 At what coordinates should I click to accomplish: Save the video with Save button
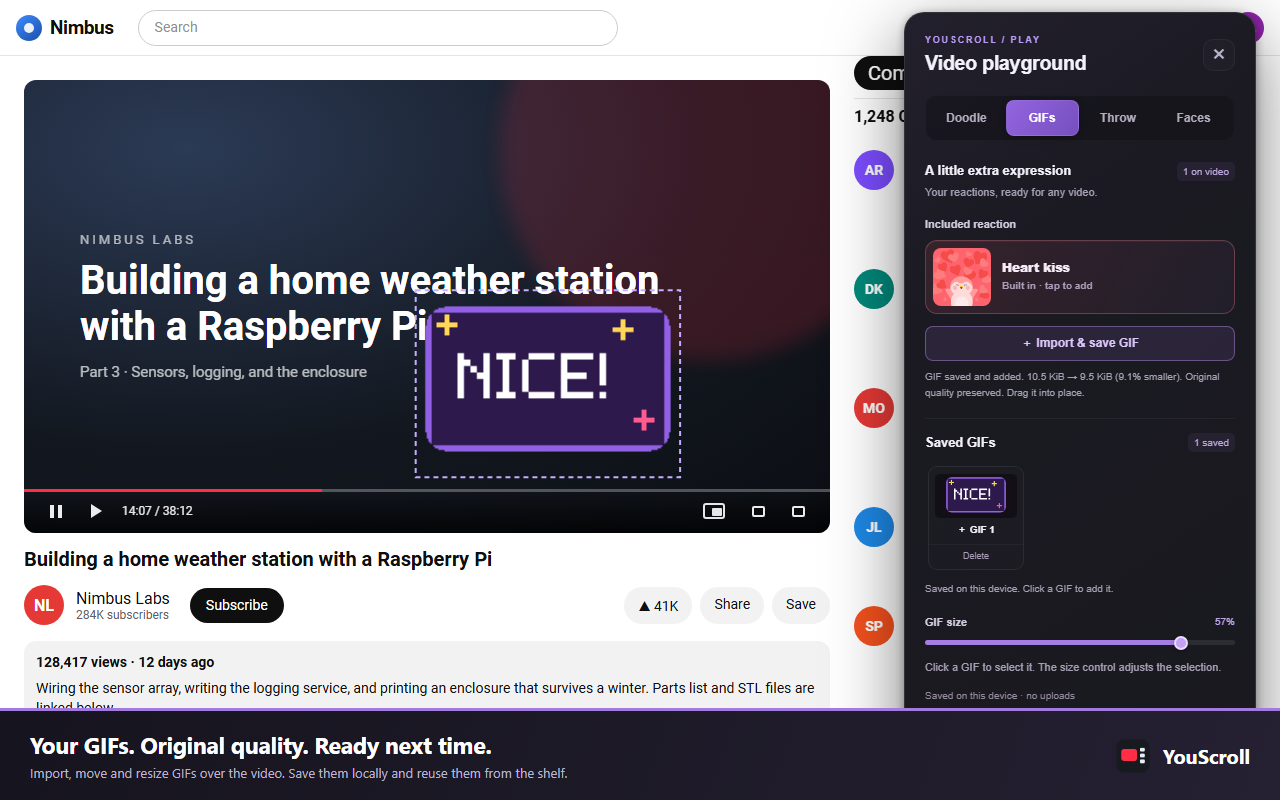tap(801, 605)
